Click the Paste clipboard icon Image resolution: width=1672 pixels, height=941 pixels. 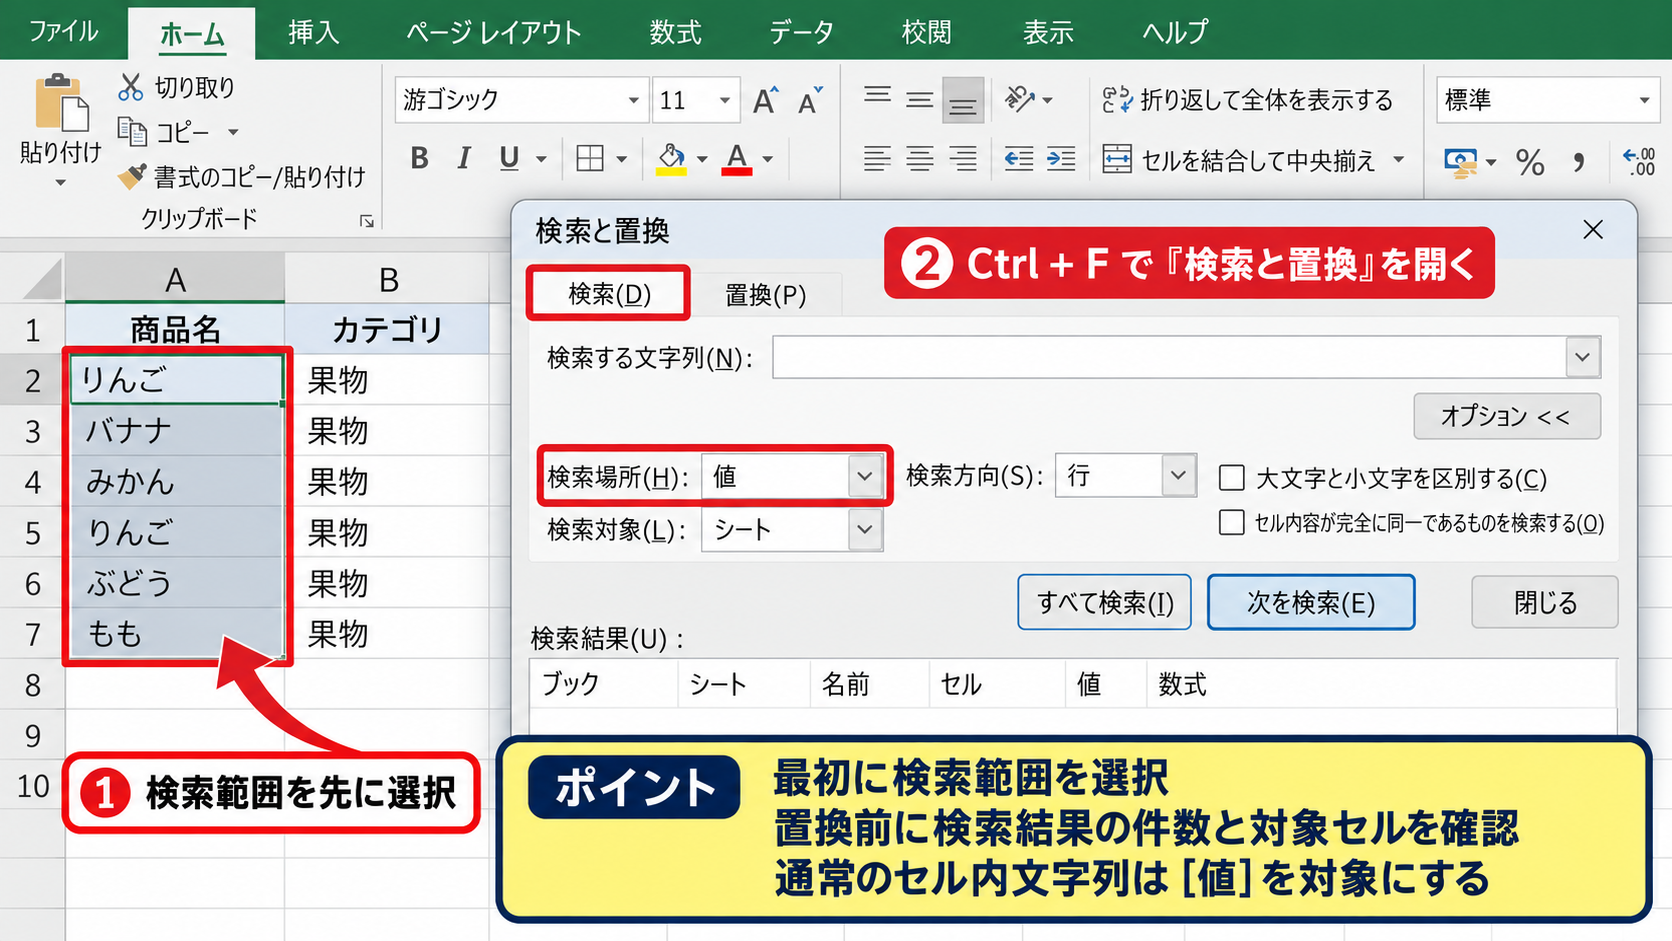(61, 102)
